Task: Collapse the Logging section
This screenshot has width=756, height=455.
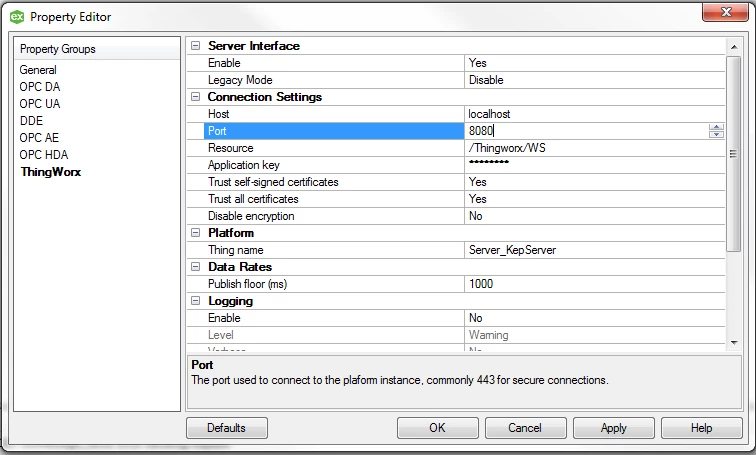Action: [195, 301]
